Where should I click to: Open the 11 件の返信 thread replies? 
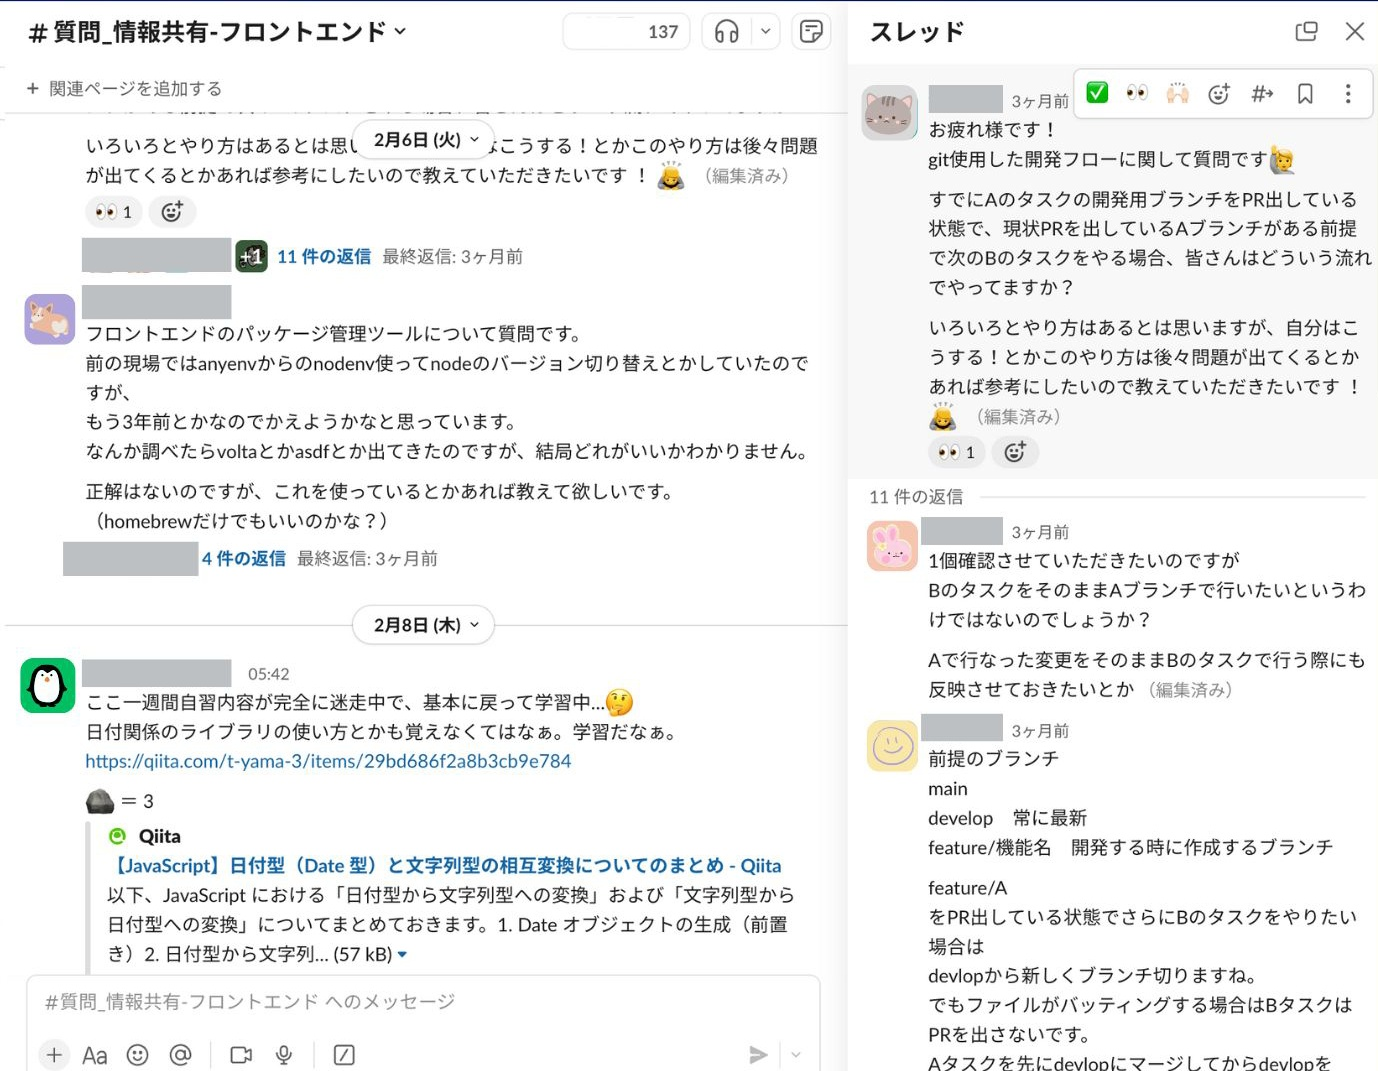324,257
